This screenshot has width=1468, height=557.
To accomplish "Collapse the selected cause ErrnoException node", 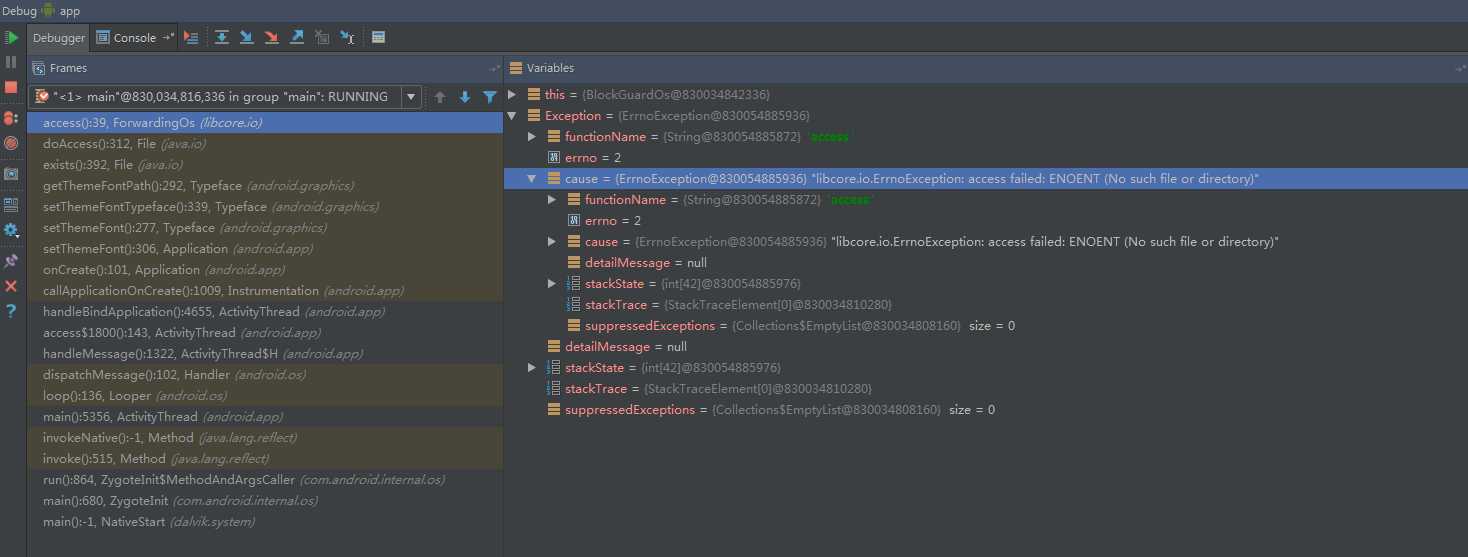I will coord(532,178).
